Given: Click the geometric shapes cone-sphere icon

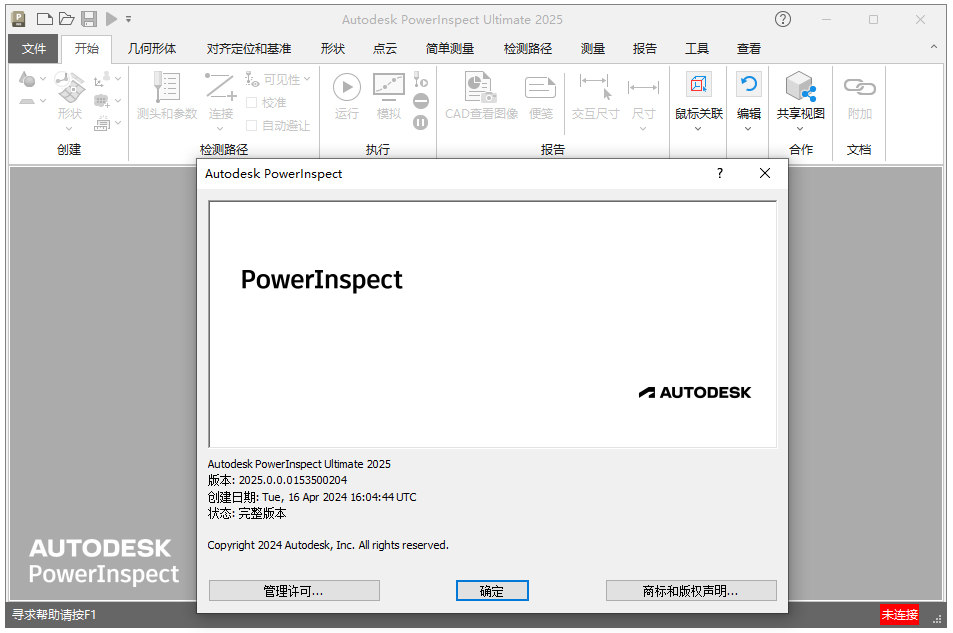Looking at the screenshot, I should [27, 79].
